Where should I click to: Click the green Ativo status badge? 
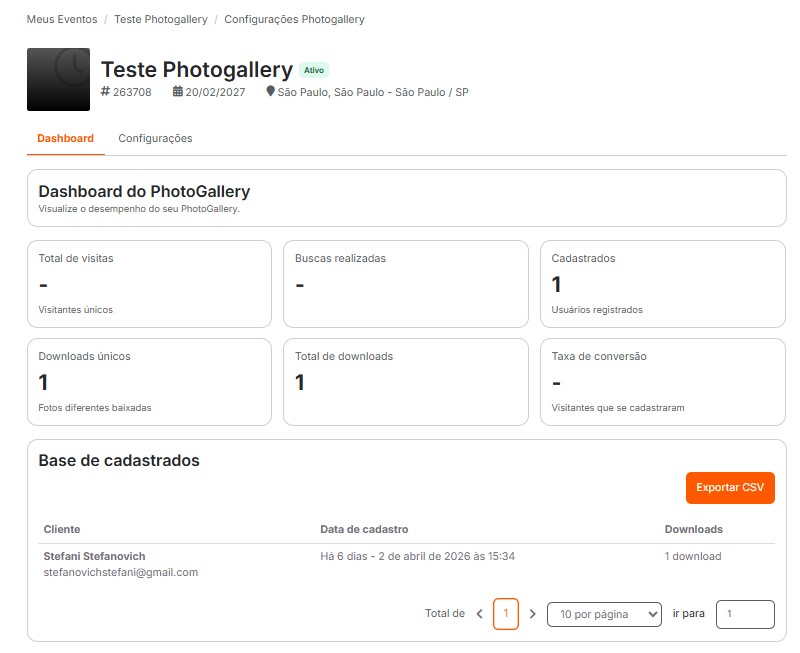(313, 70)
